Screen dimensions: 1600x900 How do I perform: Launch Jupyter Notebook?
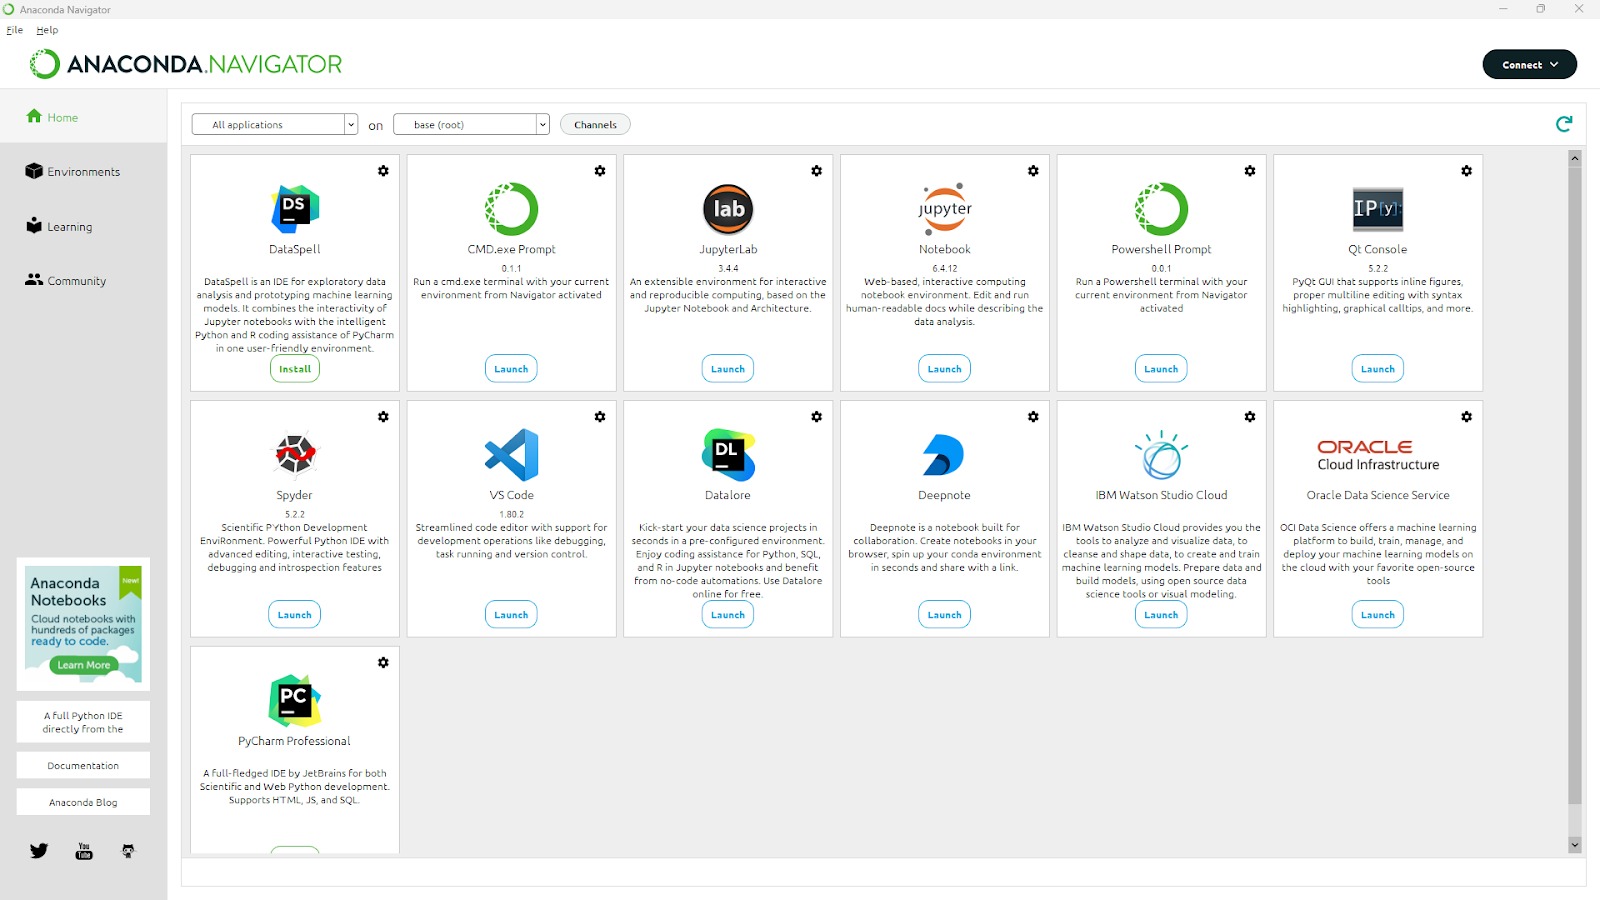point(944,369)
